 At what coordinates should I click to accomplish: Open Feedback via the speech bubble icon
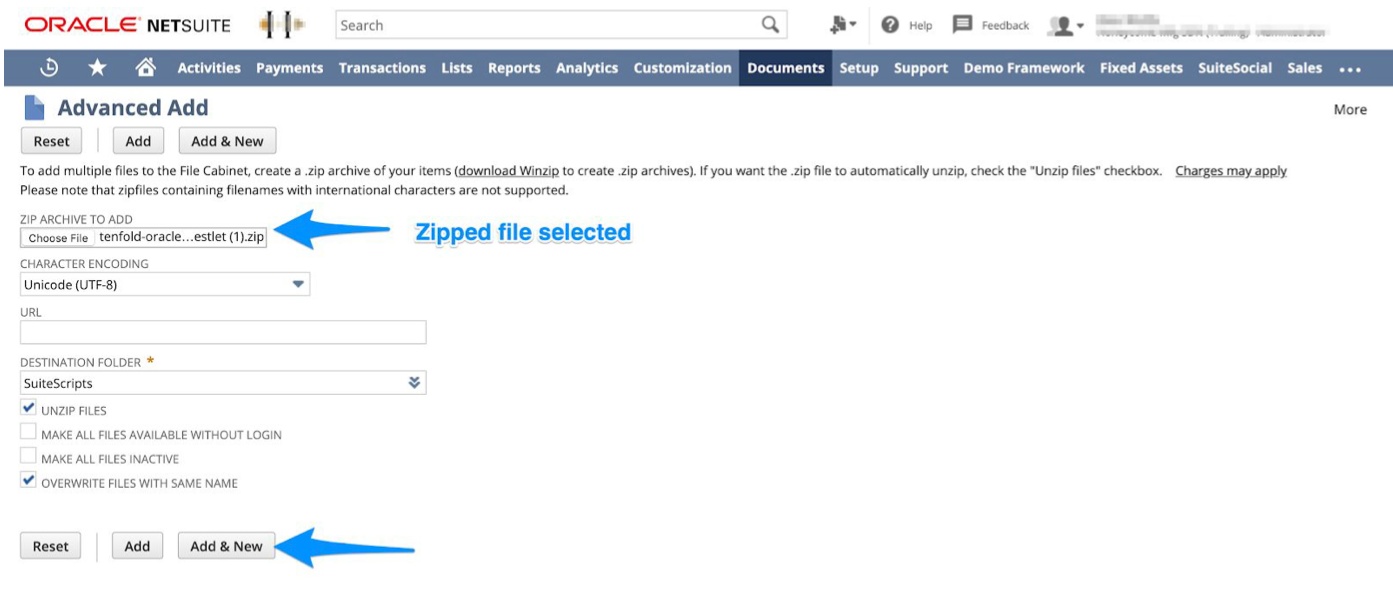coord(962,24)
